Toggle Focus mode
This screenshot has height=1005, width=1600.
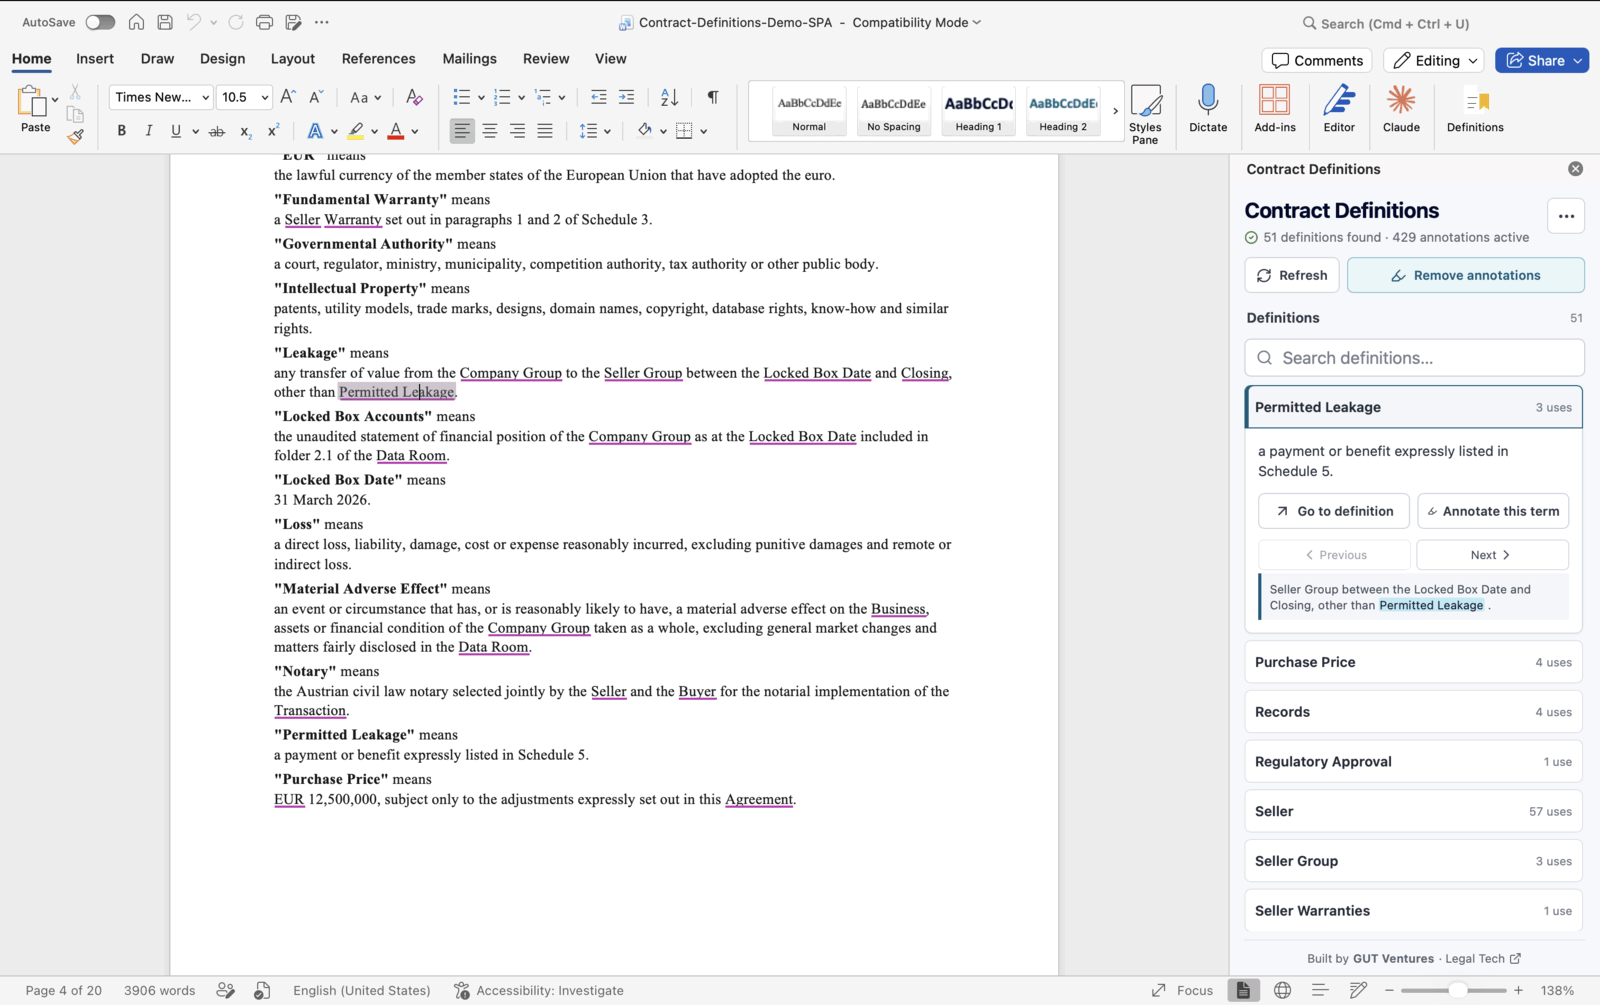[1182, 990]
